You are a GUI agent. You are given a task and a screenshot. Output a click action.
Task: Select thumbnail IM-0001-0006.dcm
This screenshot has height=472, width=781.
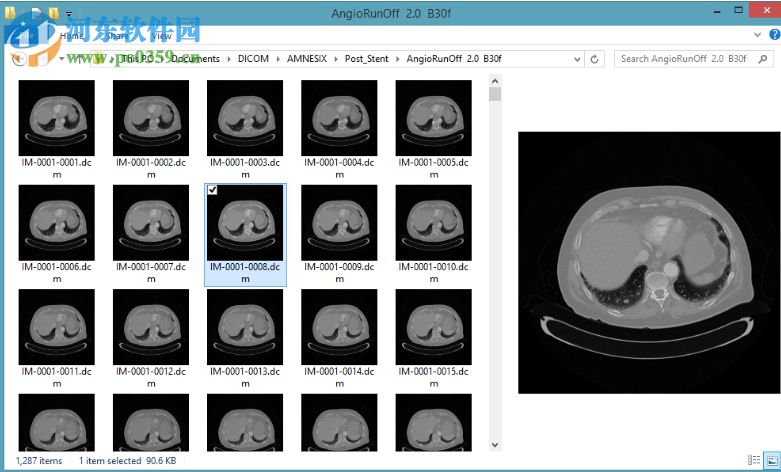[56, 223]
